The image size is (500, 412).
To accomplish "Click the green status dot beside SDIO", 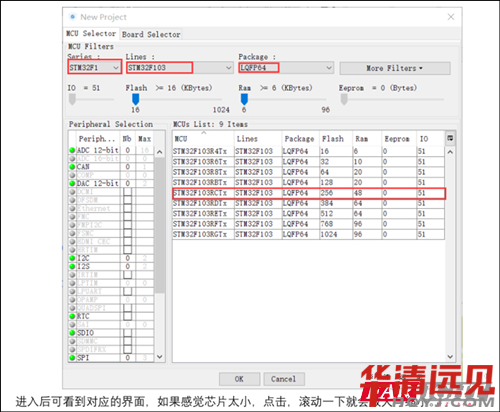I will pyautogui.click(x=72, y=333).
